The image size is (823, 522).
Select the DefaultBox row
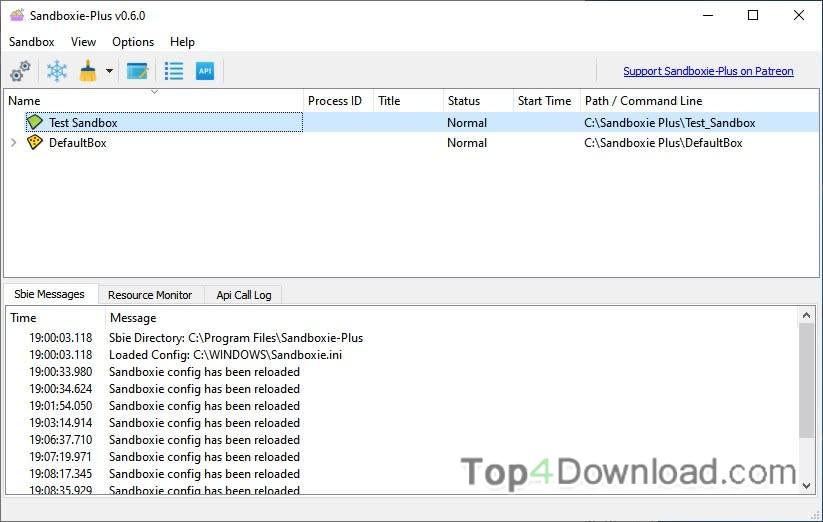[412, 143]
